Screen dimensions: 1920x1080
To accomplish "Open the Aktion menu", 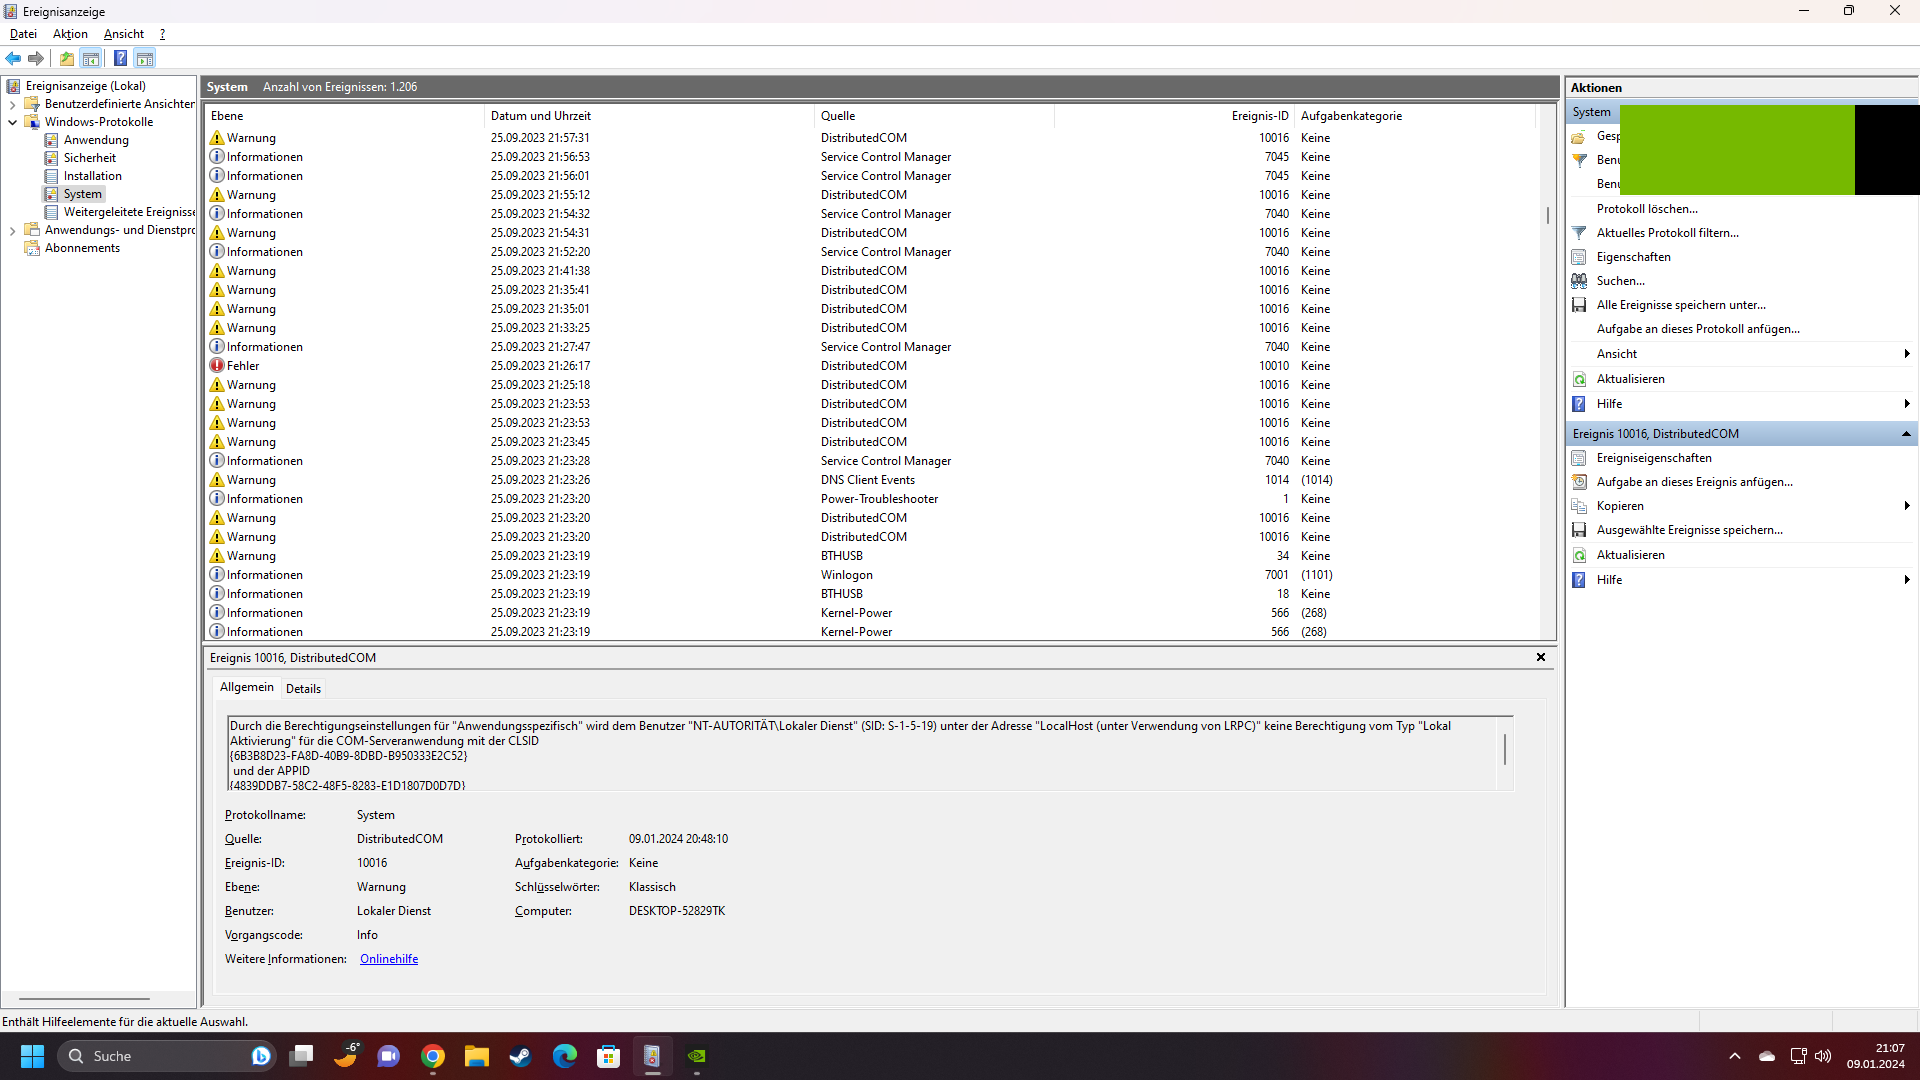I will [70, 34].
